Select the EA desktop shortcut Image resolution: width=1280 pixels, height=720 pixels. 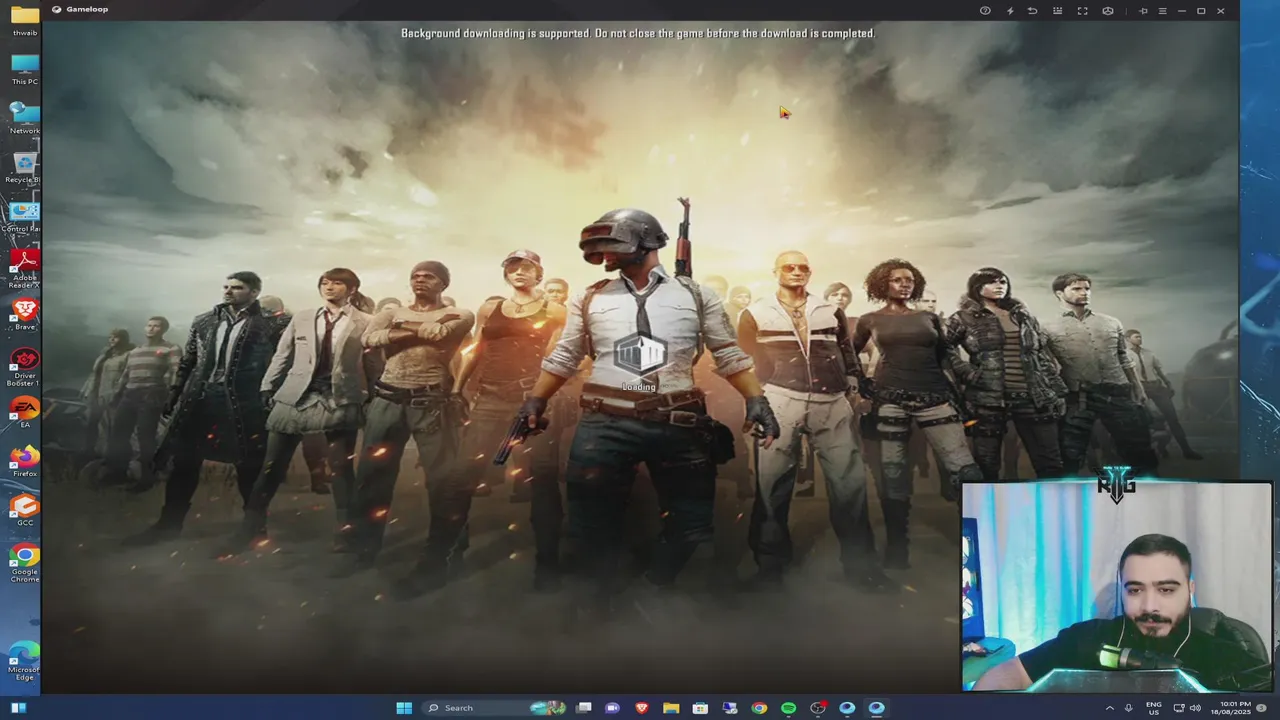pos(24,412)
